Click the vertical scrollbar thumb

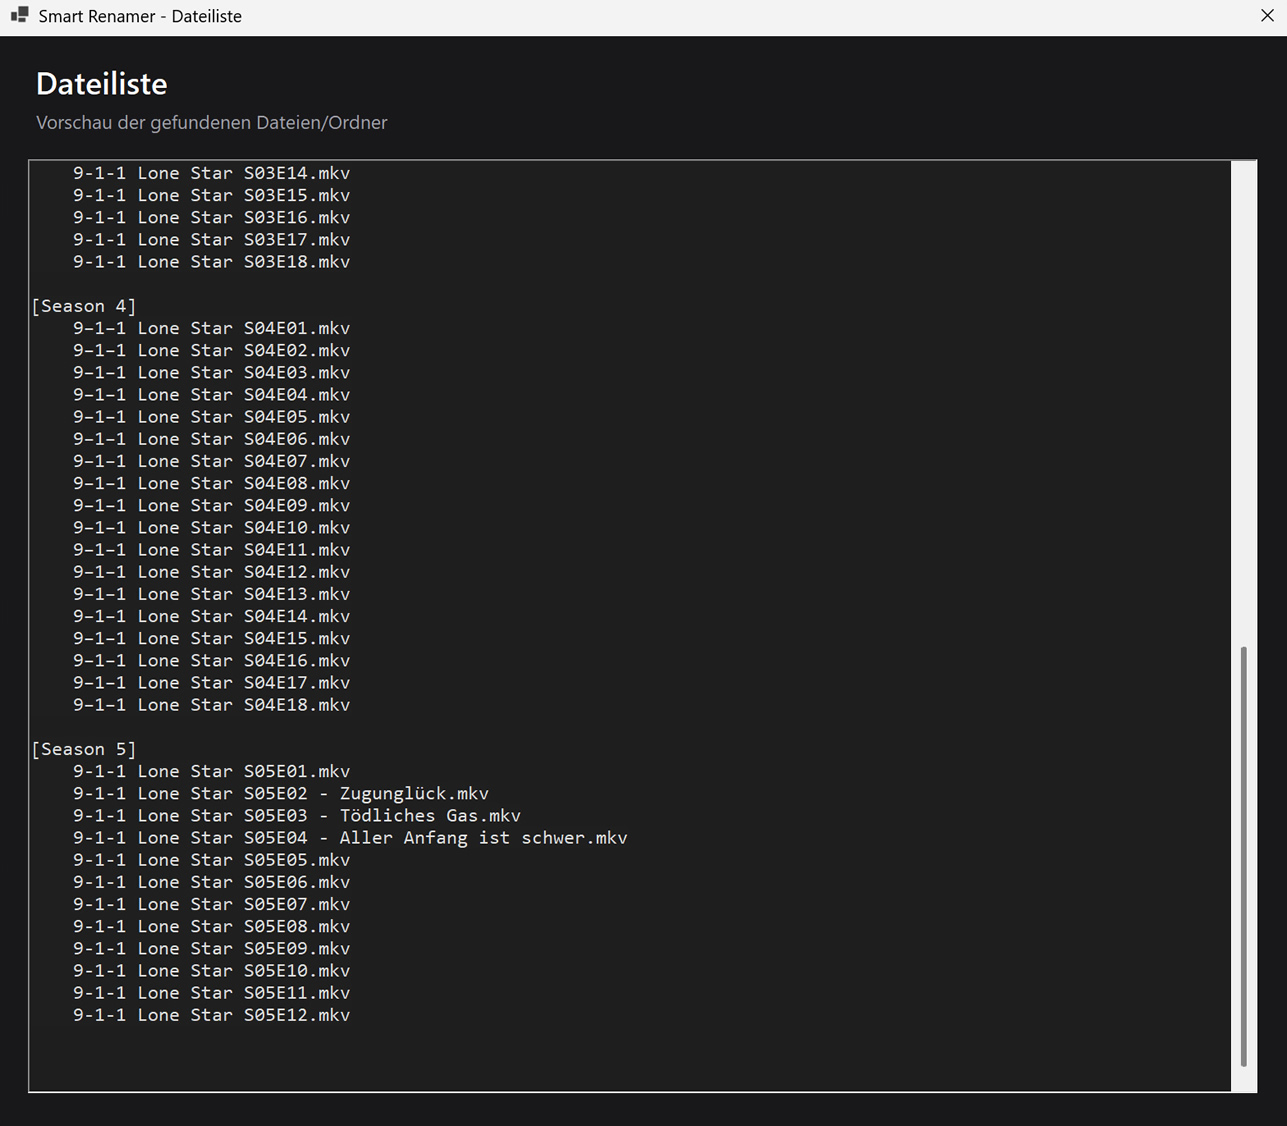coord(1243,855)
